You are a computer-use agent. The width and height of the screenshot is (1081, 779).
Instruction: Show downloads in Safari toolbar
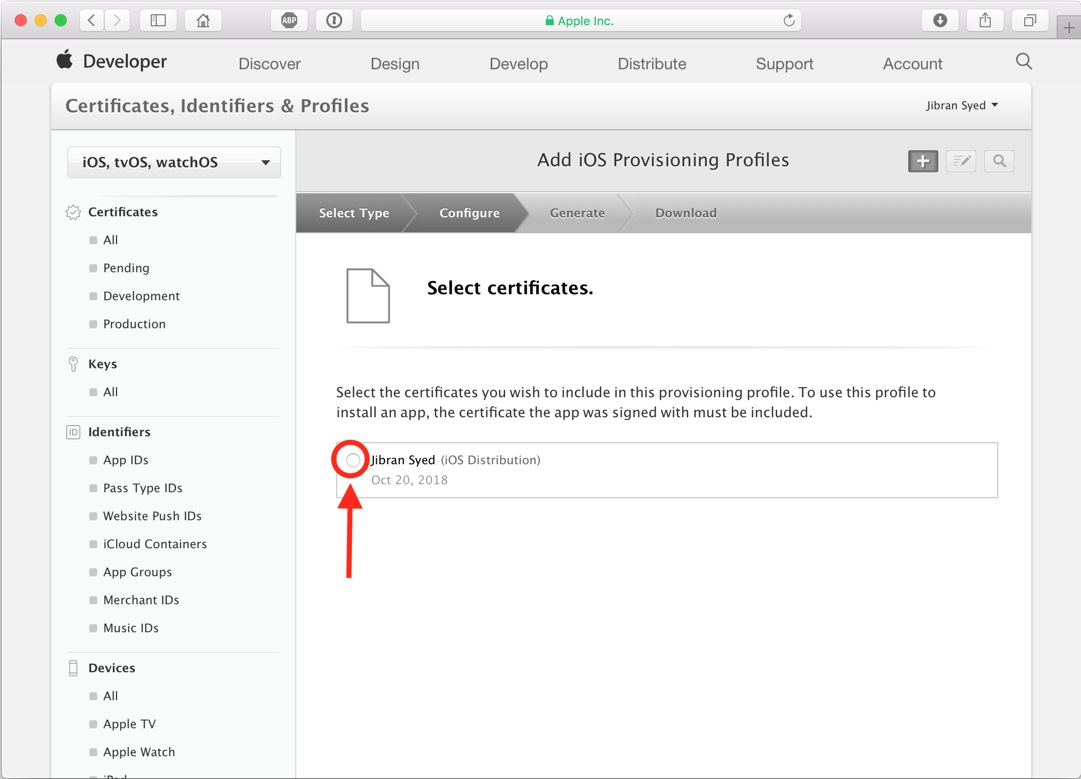(x=940, y=20)
